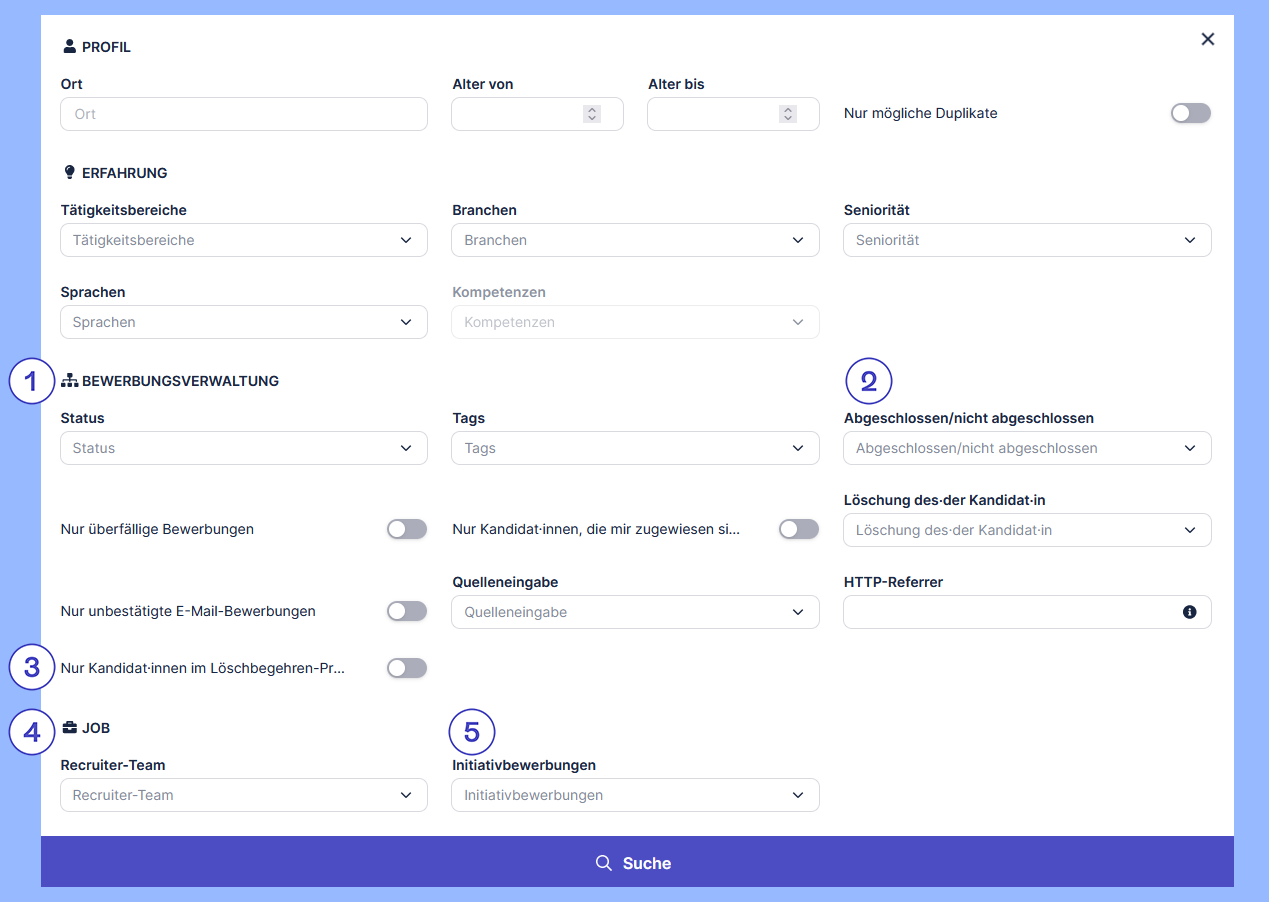Click the Erfahrung lightbulb icon
The width and height of the screenshot is (1269, 902).
pos(69,172)
